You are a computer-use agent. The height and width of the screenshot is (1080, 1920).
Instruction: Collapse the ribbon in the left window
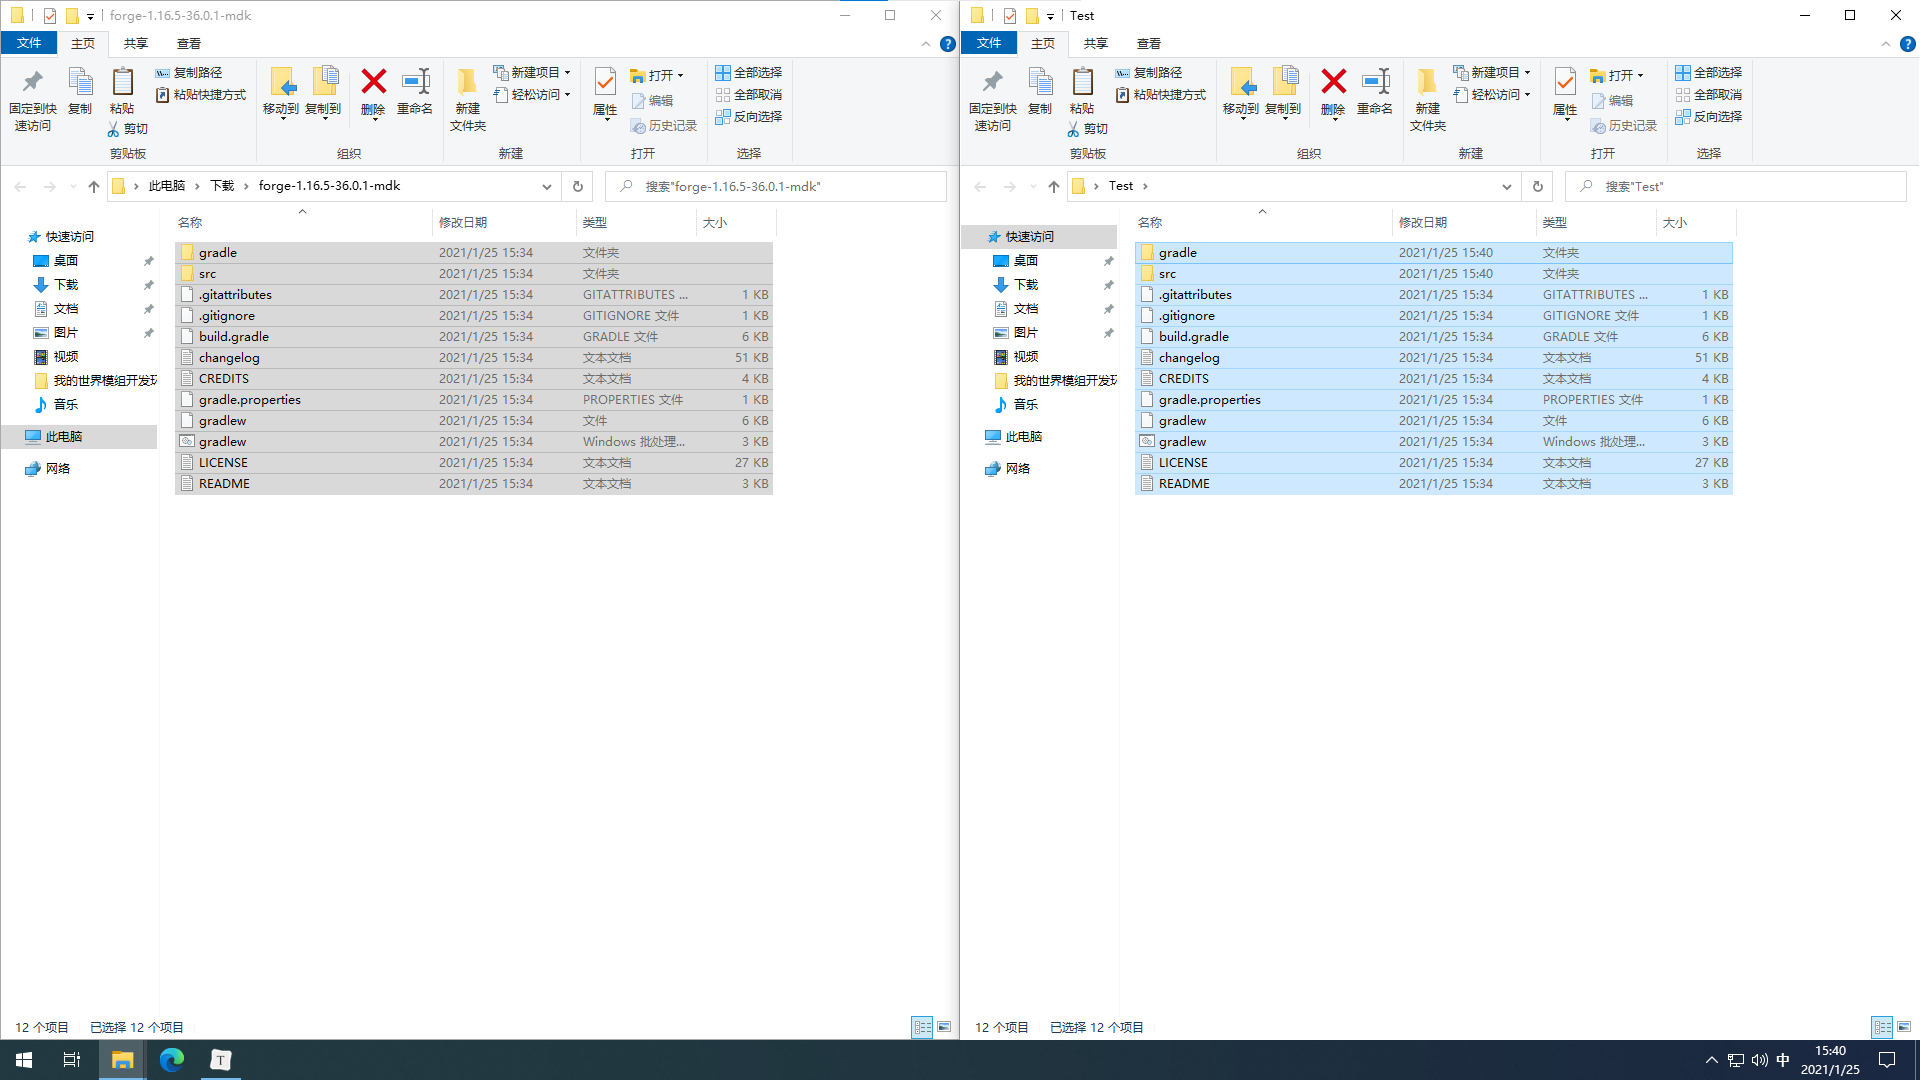click(x=925, y=44)
